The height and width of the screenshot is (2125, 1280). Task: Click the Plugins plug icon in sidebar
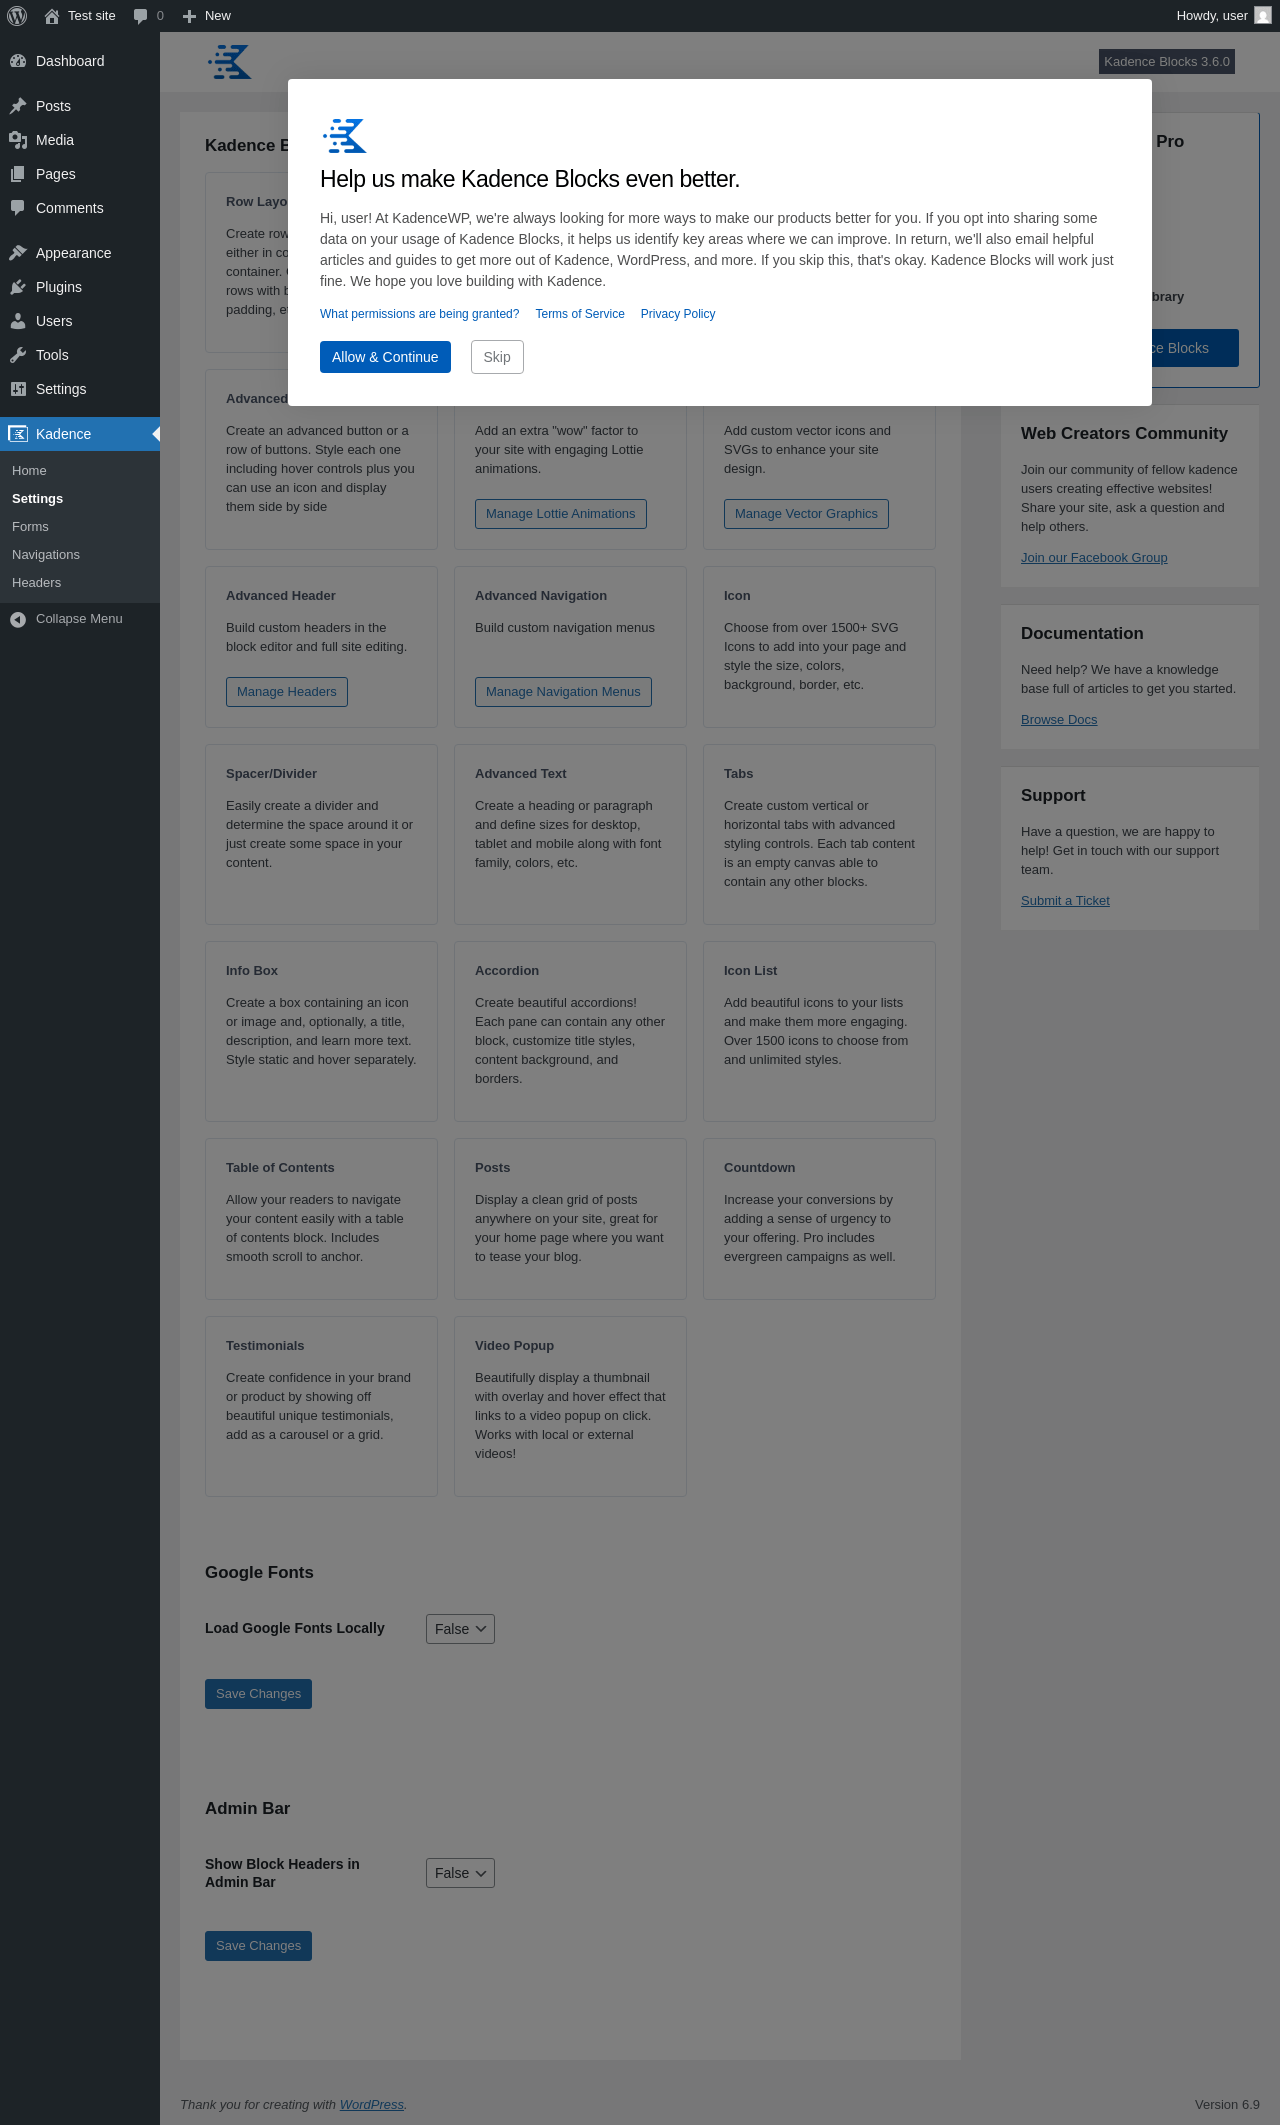[18, 287]
